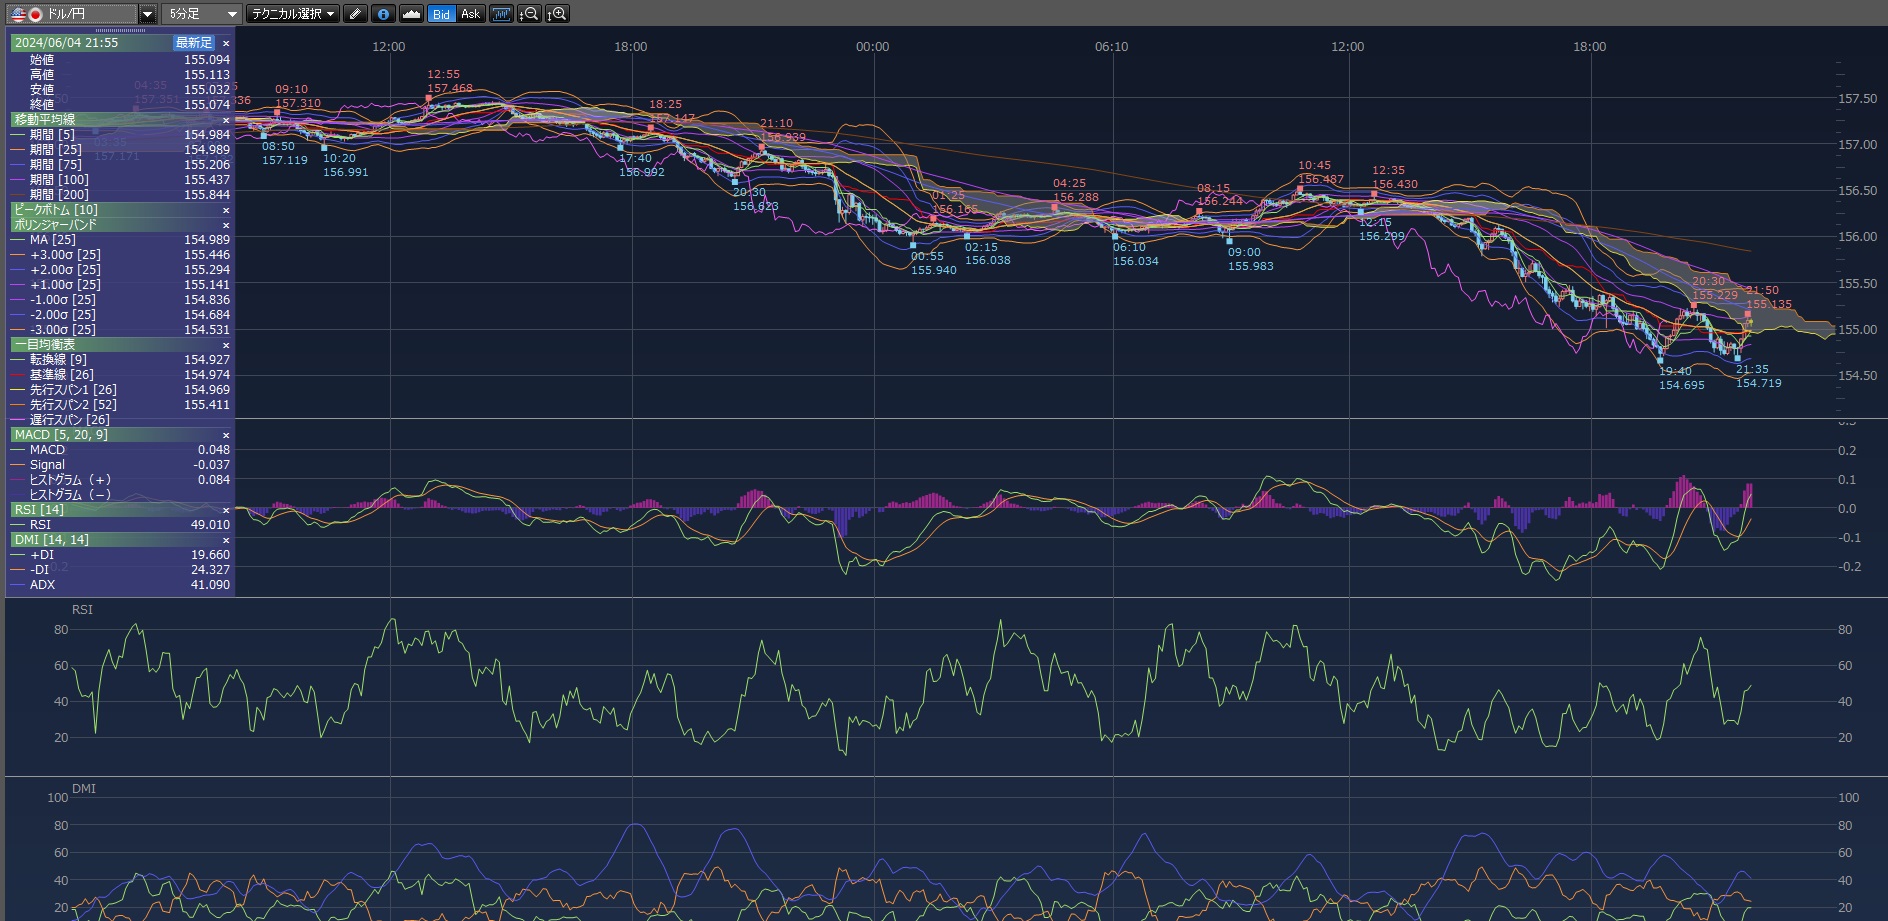Click the vertical zoom out magnifier

coord(529,14)
